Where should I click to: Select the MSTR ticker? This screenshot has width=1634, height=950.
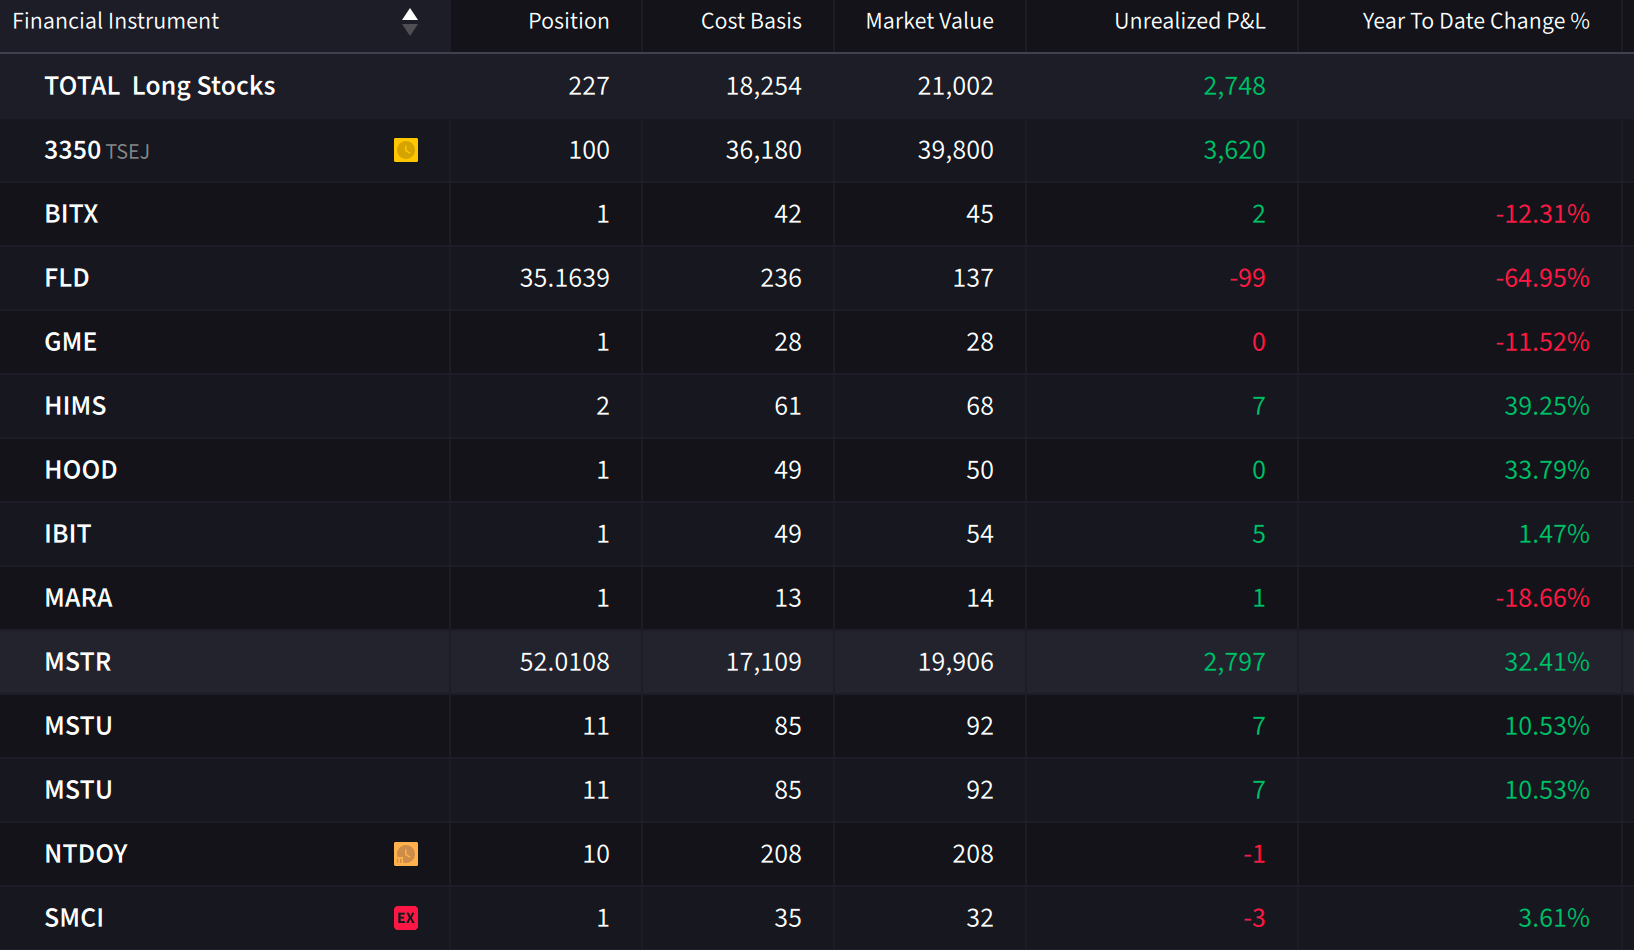tap(78, 662)
